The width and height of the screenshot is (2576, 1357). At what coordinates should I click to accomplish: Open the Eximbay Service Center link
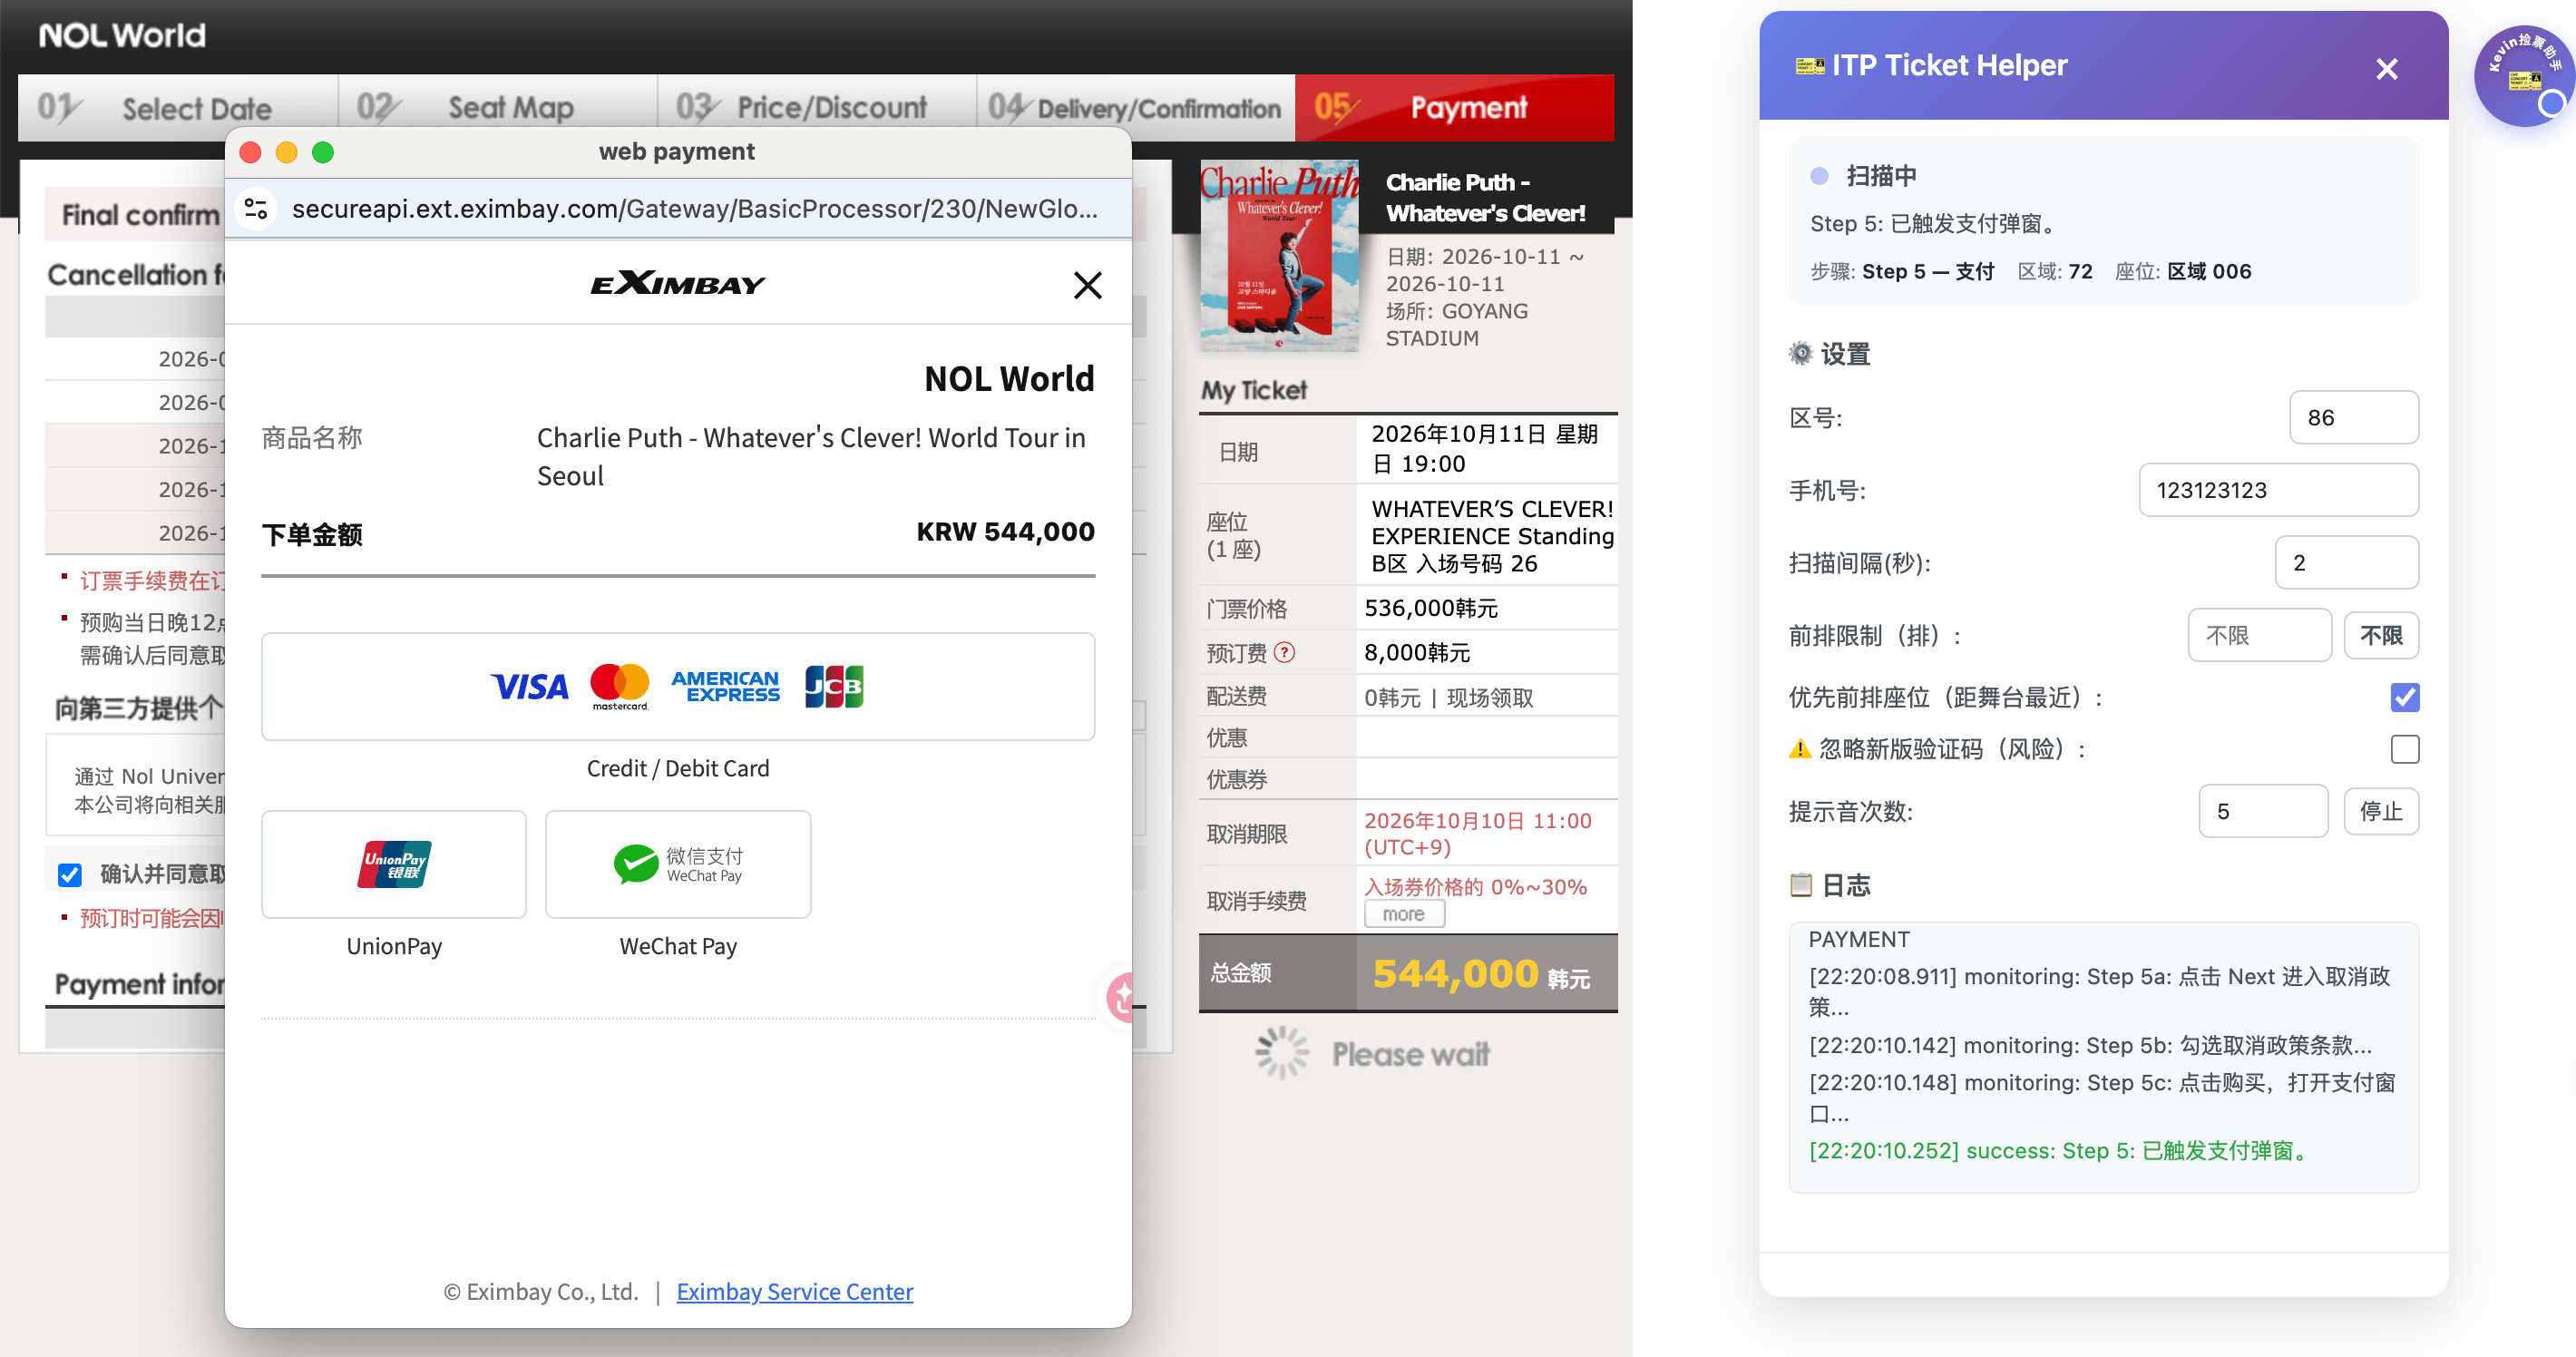[x=795, y=1291]
